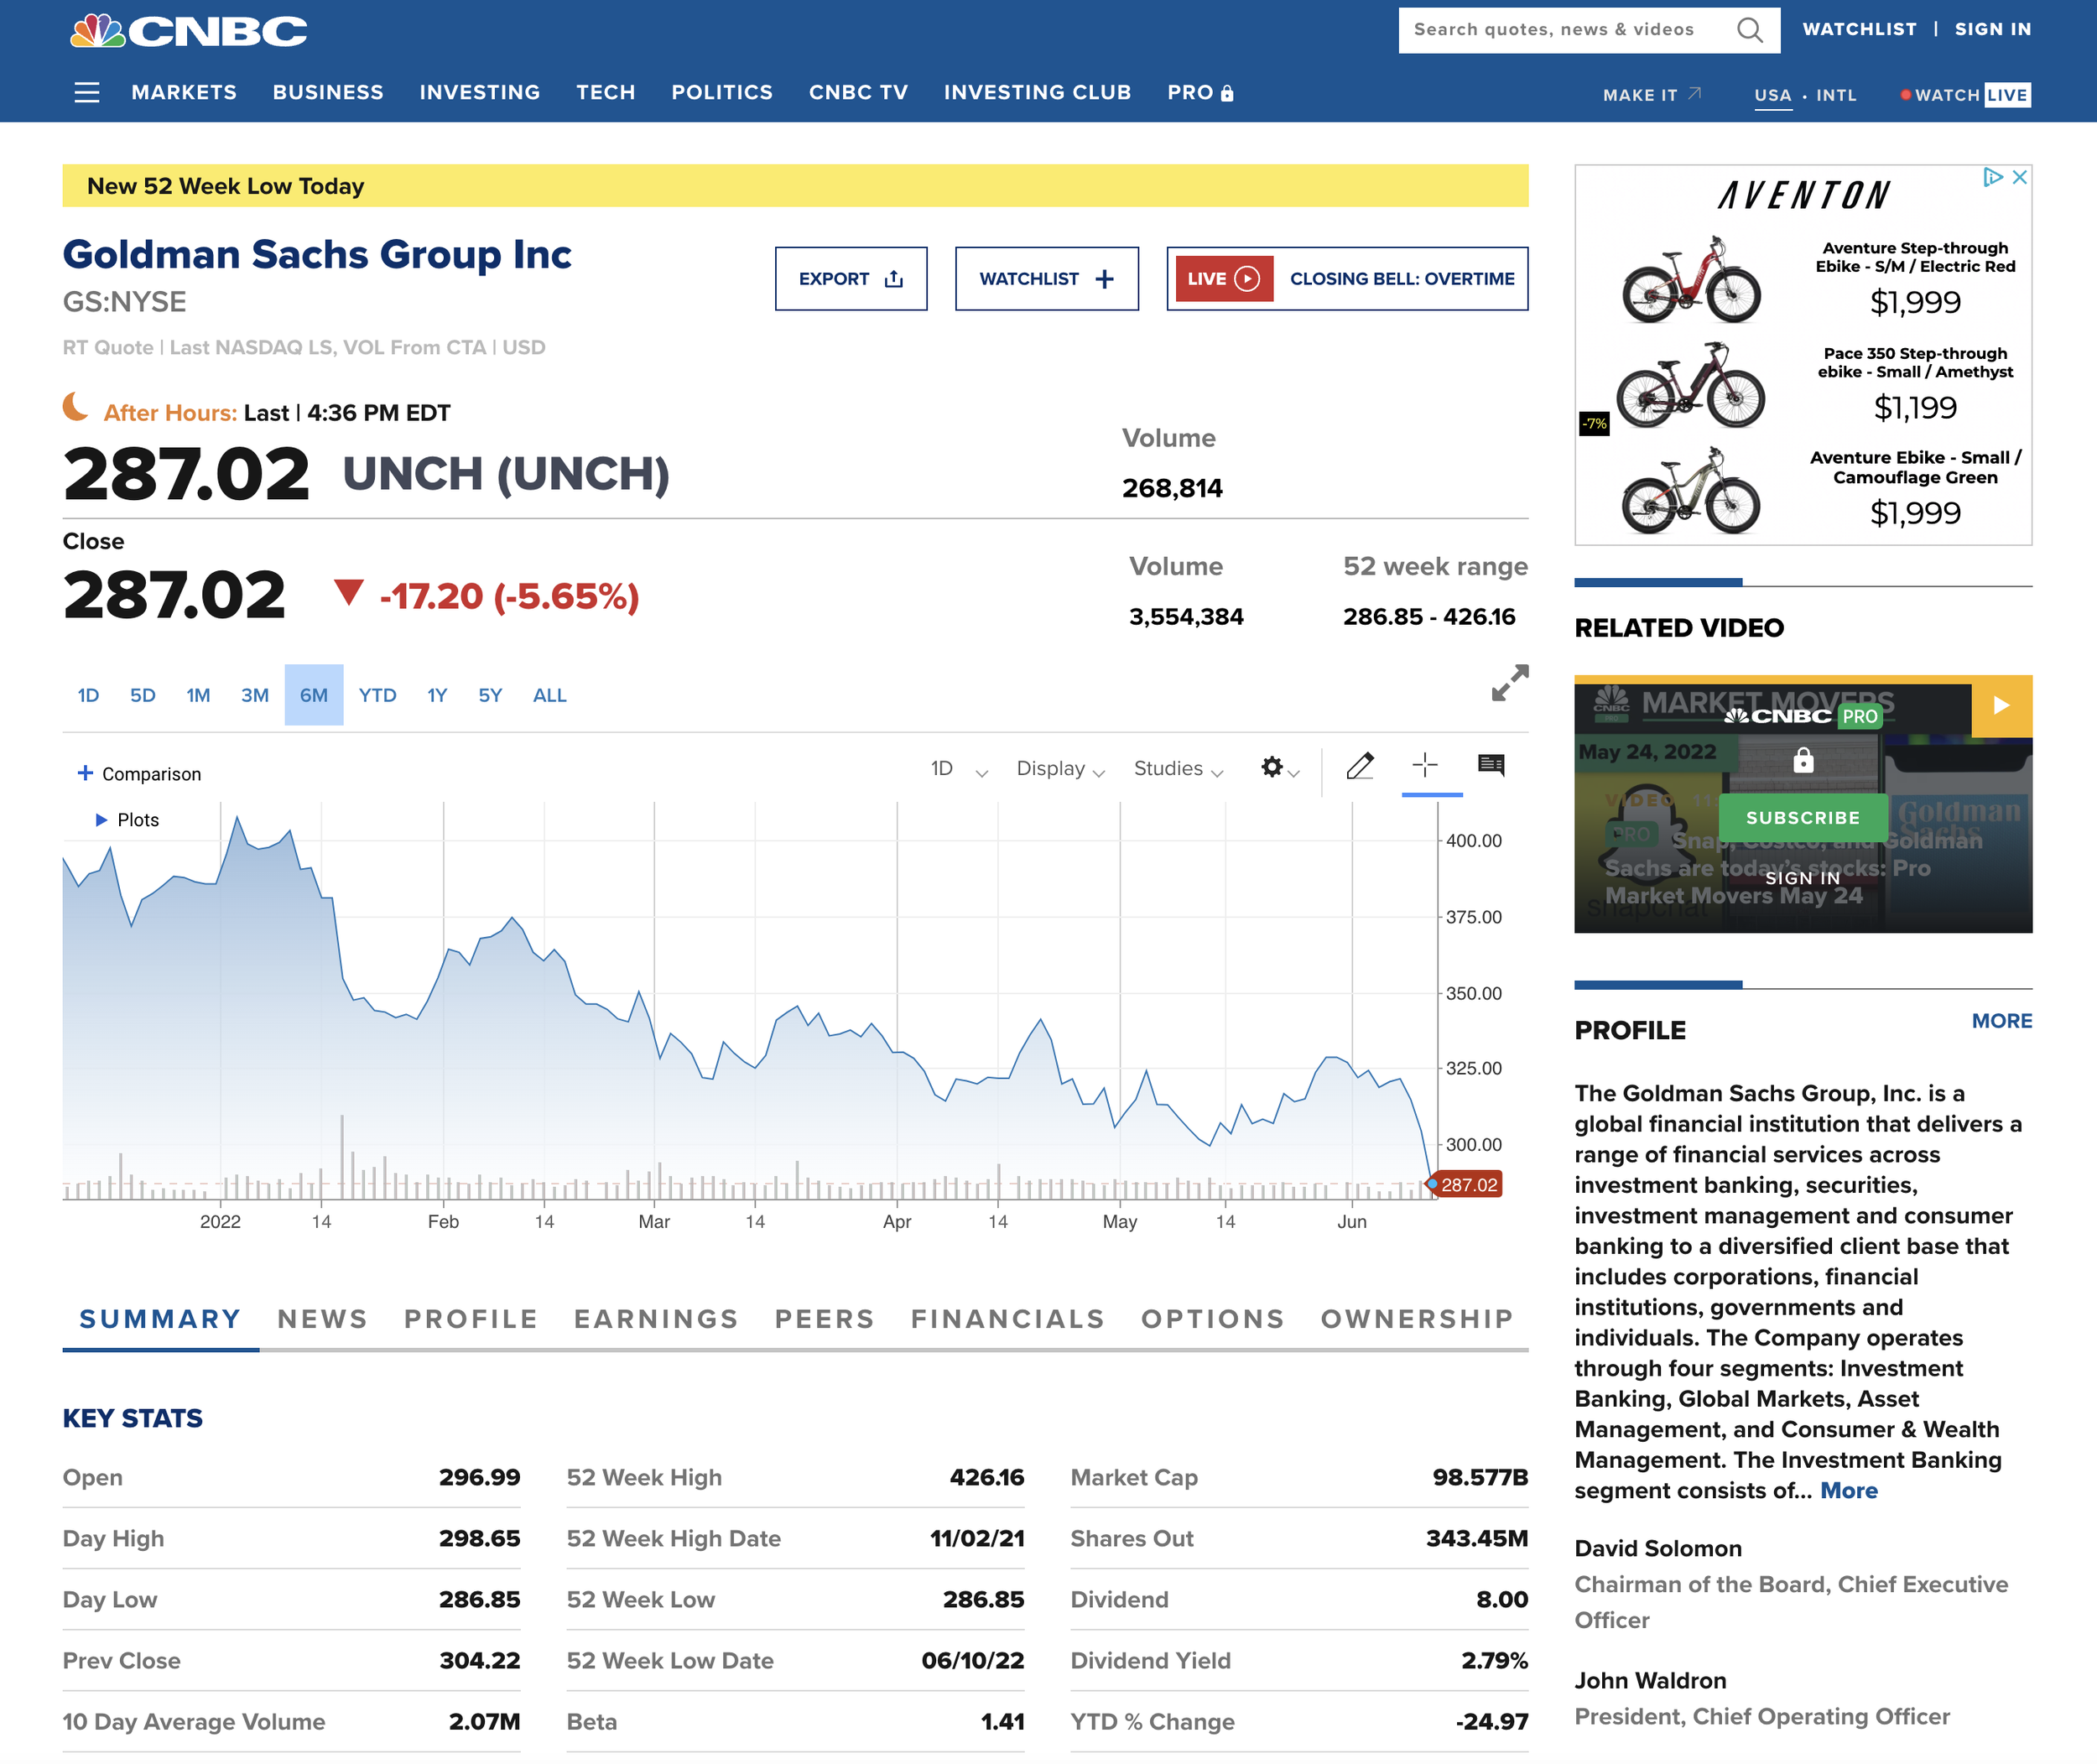Open the Display dropdown menu
The height and width of the screenshot is (1764, 2097).
click(x=1059, y=769)
